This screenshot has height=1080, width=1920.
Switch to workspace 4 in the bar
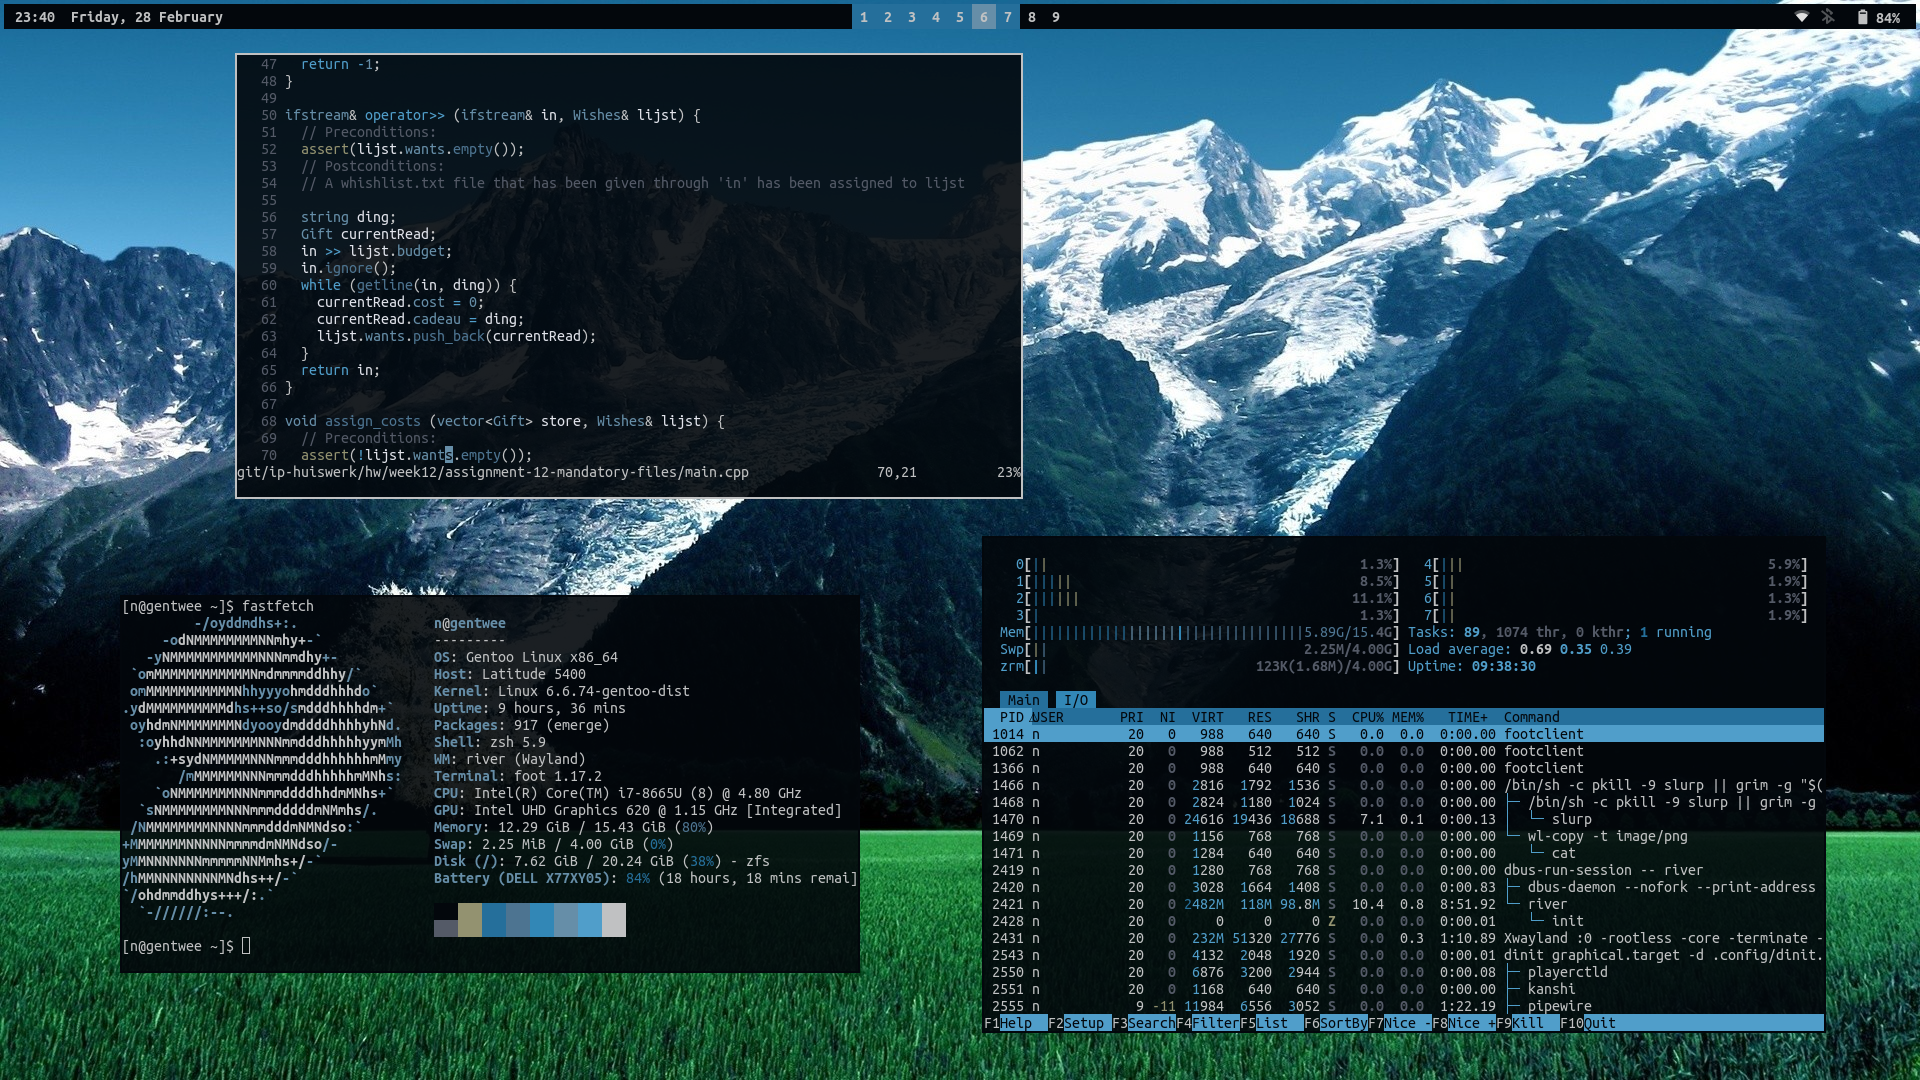click(x=936, y=17)
